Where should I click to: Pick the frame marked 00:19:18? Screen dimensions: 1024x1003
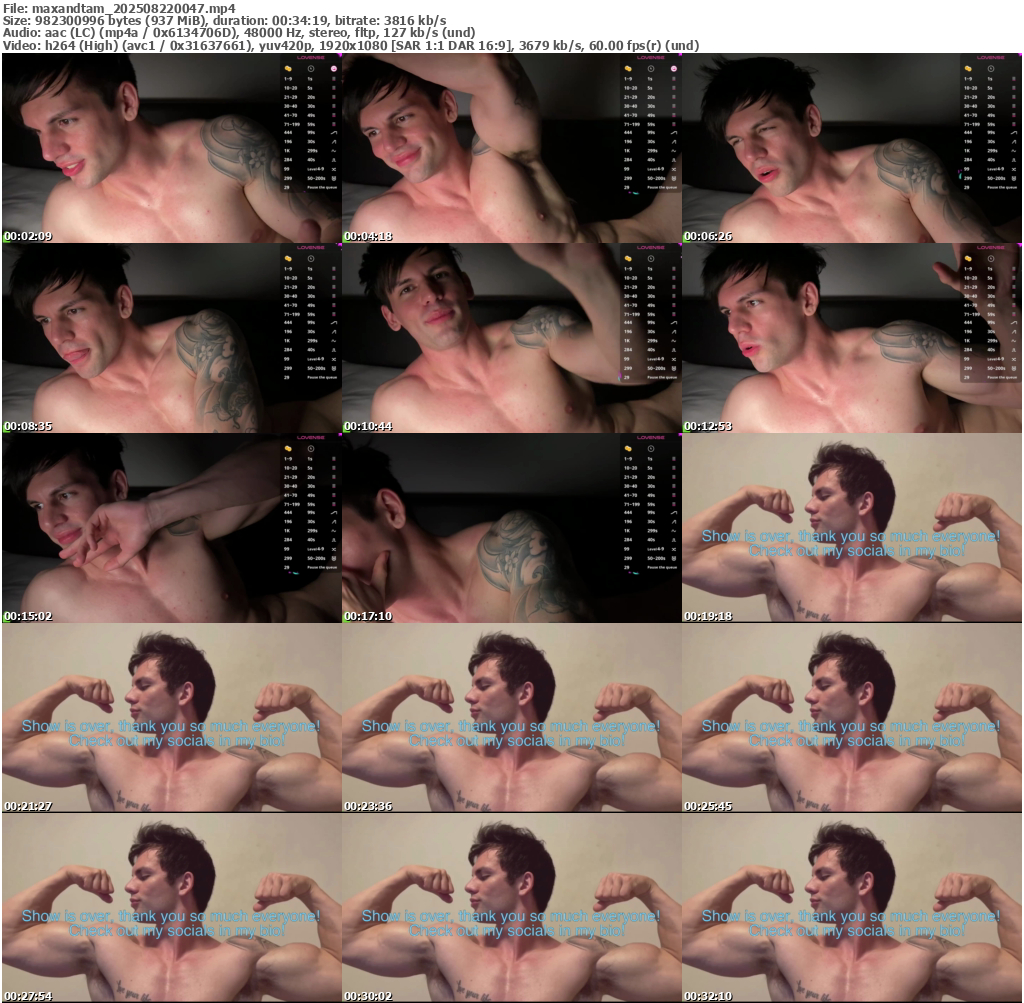tap(852, 528)
